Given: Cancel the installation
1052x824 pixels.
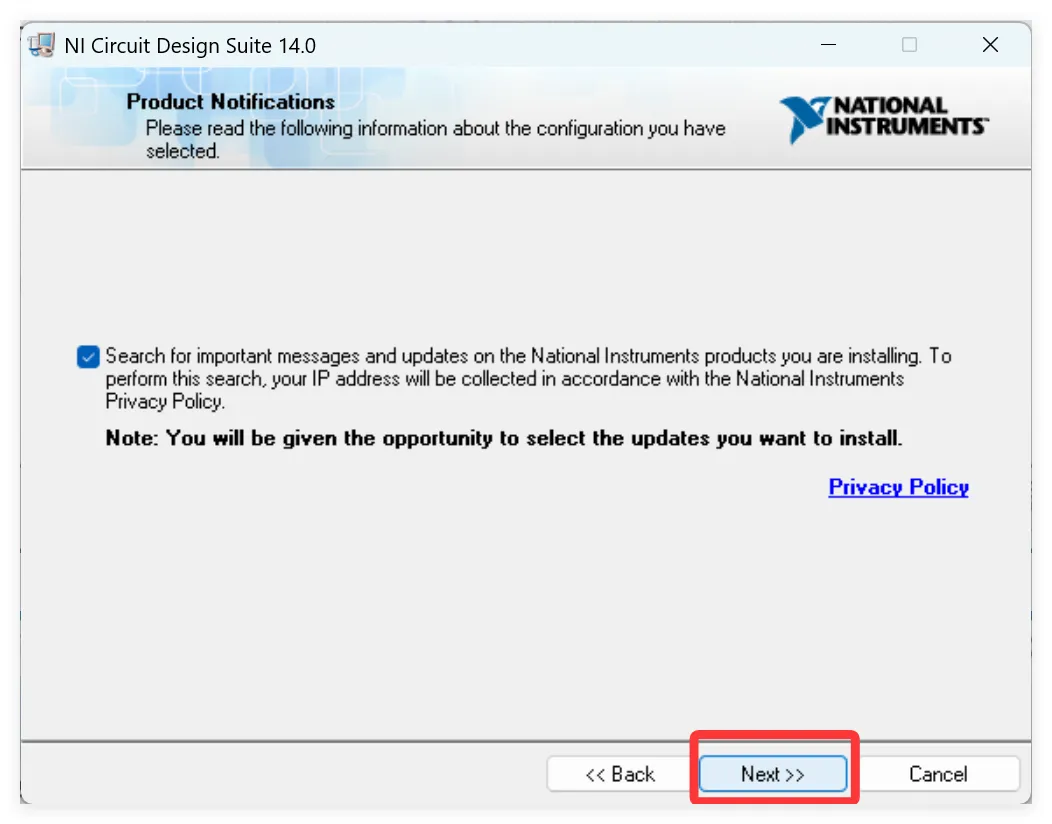Looking at the screenshot, I should (x=938, y=774).
